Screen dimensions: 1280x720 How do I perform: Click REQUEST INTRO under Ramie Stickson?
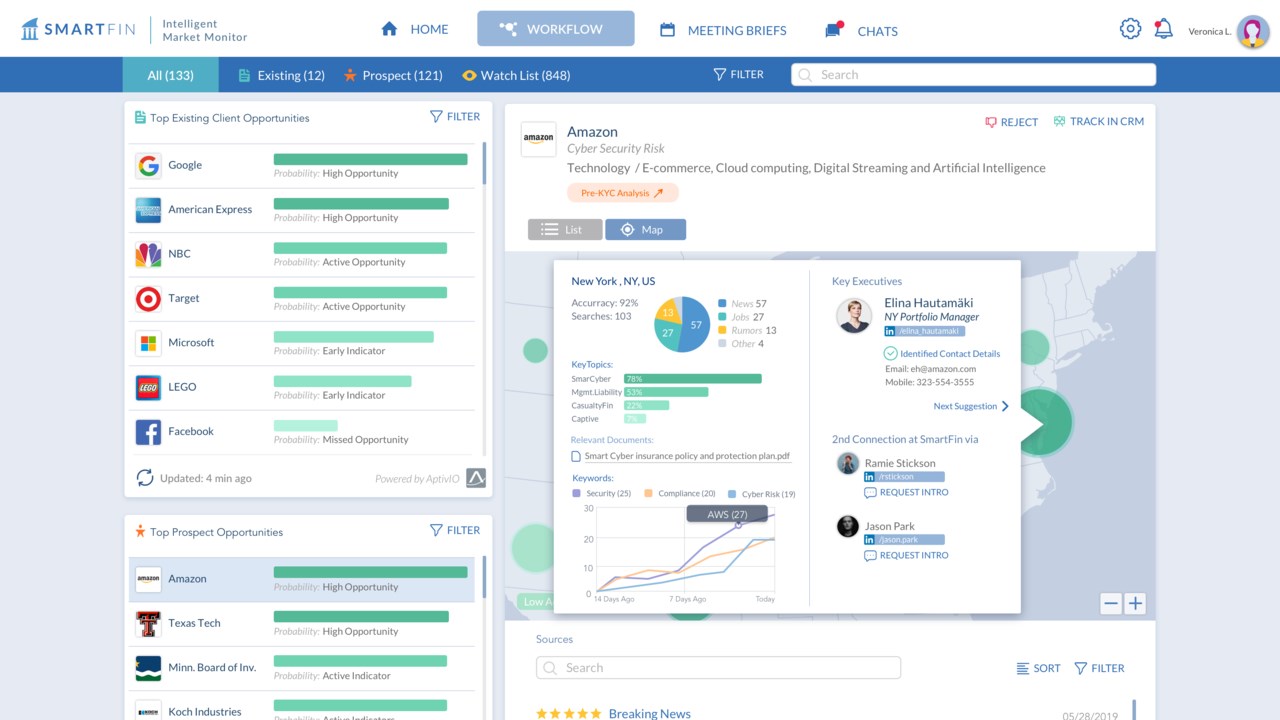click(906, 492)
